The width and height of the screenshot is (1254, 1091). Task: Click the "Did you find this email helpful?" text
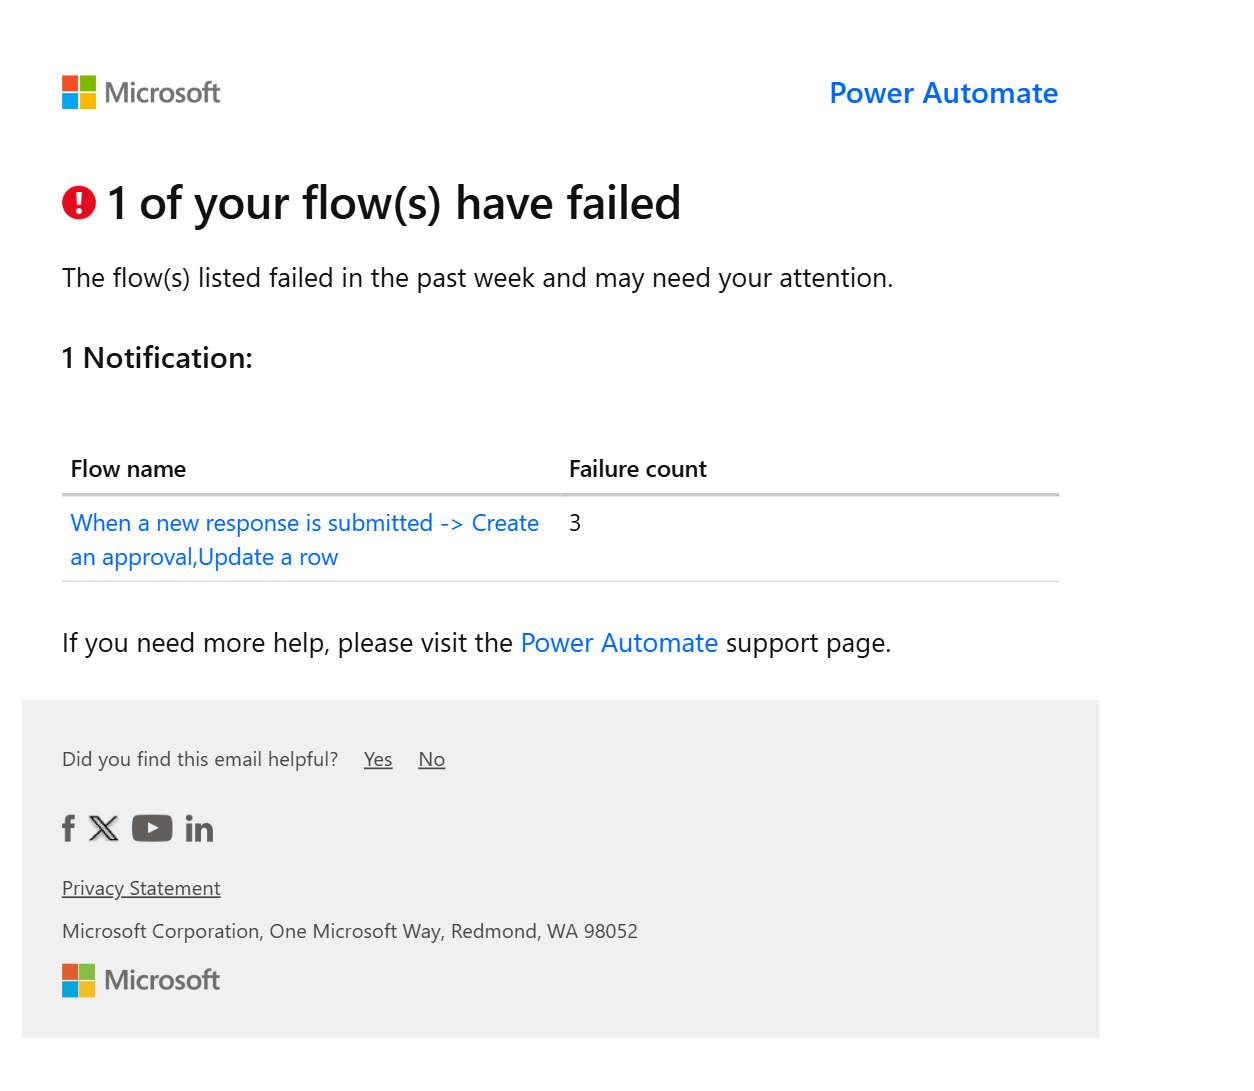click(x=200, y=759)
